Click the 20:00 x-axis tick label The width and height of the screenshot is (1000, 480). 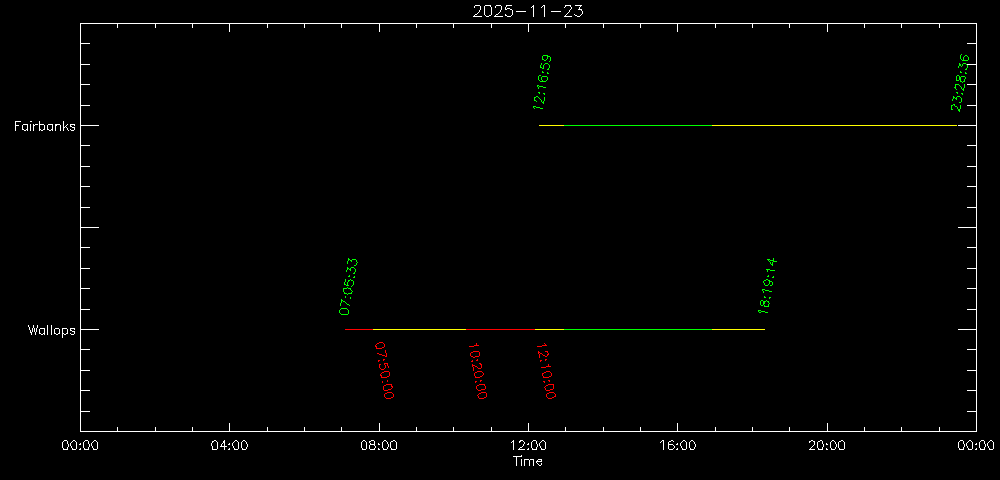tap(827, 447)
